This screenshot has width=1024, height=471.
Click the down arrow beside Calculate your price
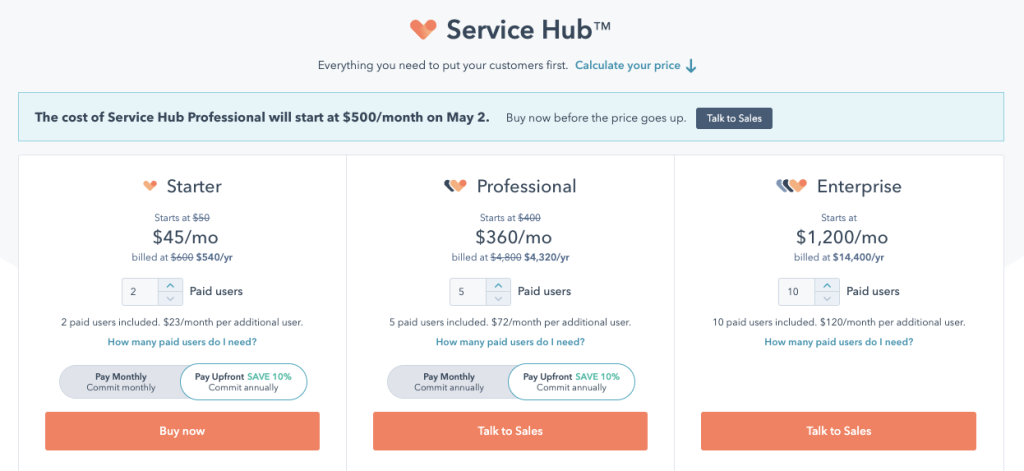pyautogui.click(x=692, y=66)
